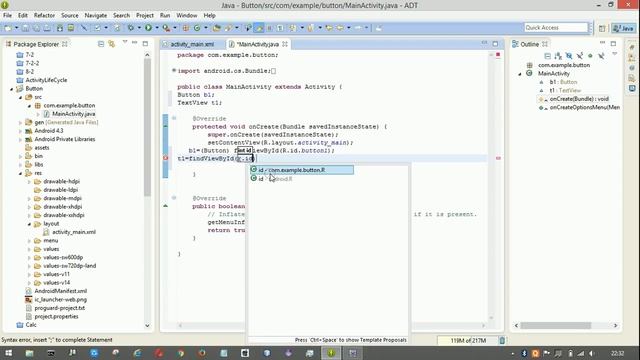Image resolution: width=640 pixels, height=360 pixels.
Task: Click the Save toolbar icon
Action: pos(25,28)
